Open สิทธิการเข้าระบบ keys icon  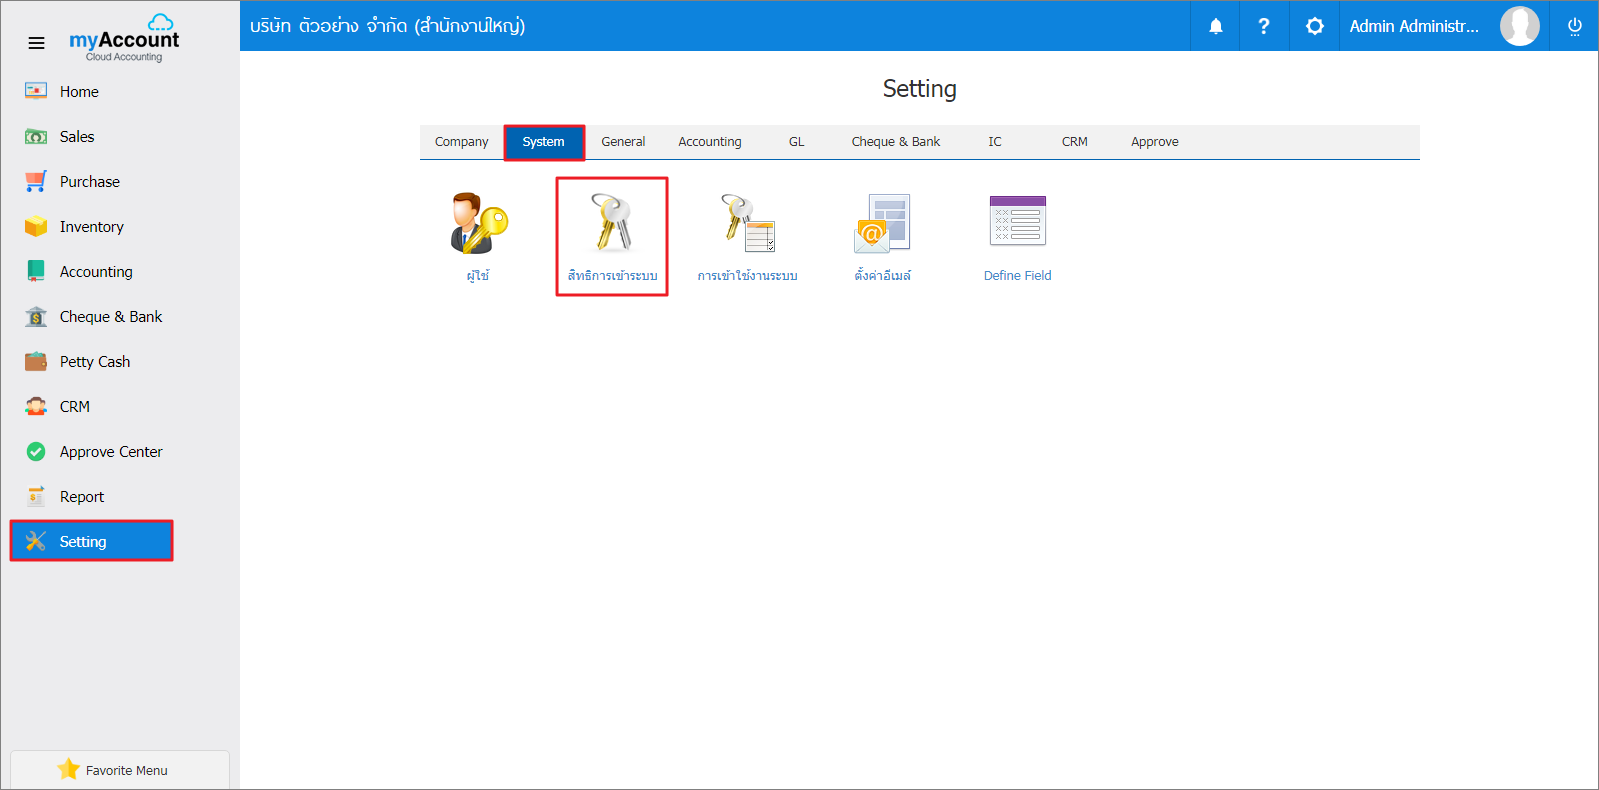click(x=612, y=222)
